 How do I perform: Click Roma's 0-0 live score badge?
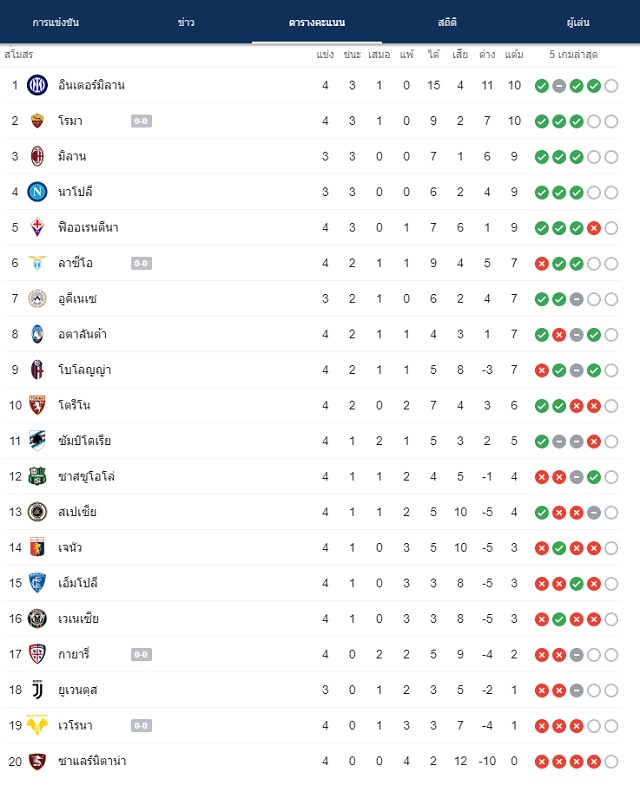141,121
